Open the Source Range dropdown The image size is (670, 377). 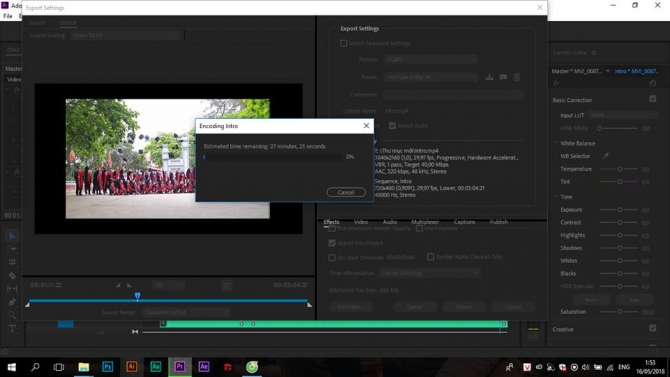186,312
